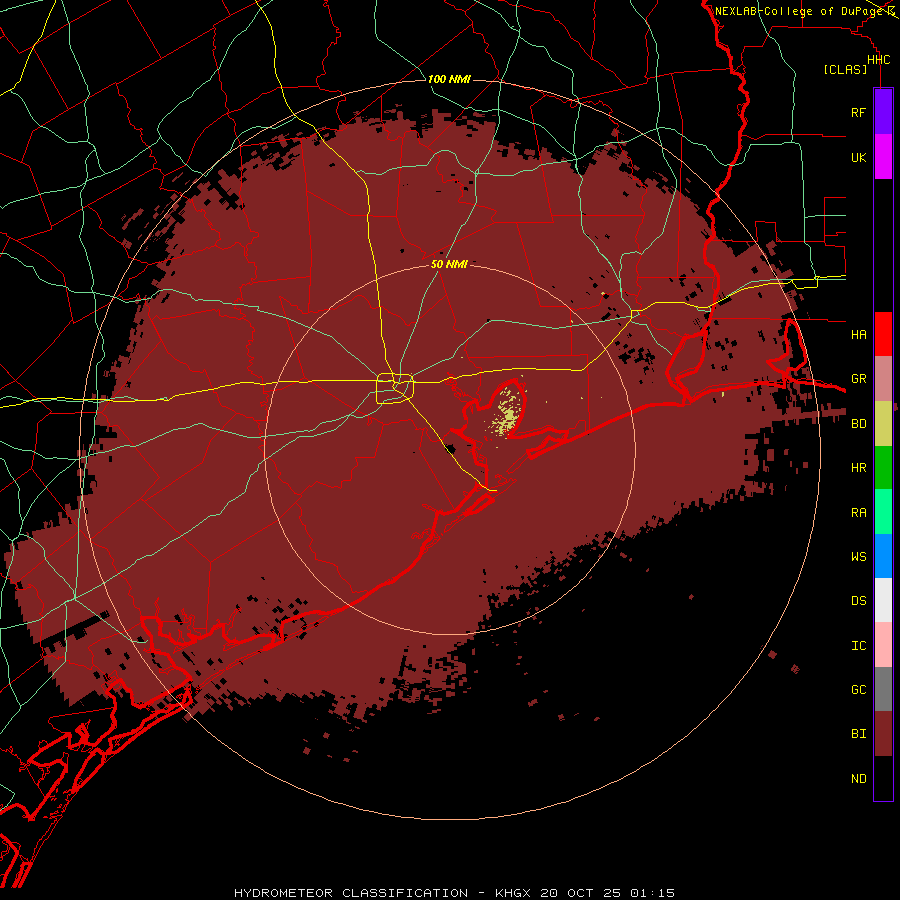This screenshot has height=900, width=900.
Task: Select the GR color swatch in legend
Action: (x=883, y=379)
